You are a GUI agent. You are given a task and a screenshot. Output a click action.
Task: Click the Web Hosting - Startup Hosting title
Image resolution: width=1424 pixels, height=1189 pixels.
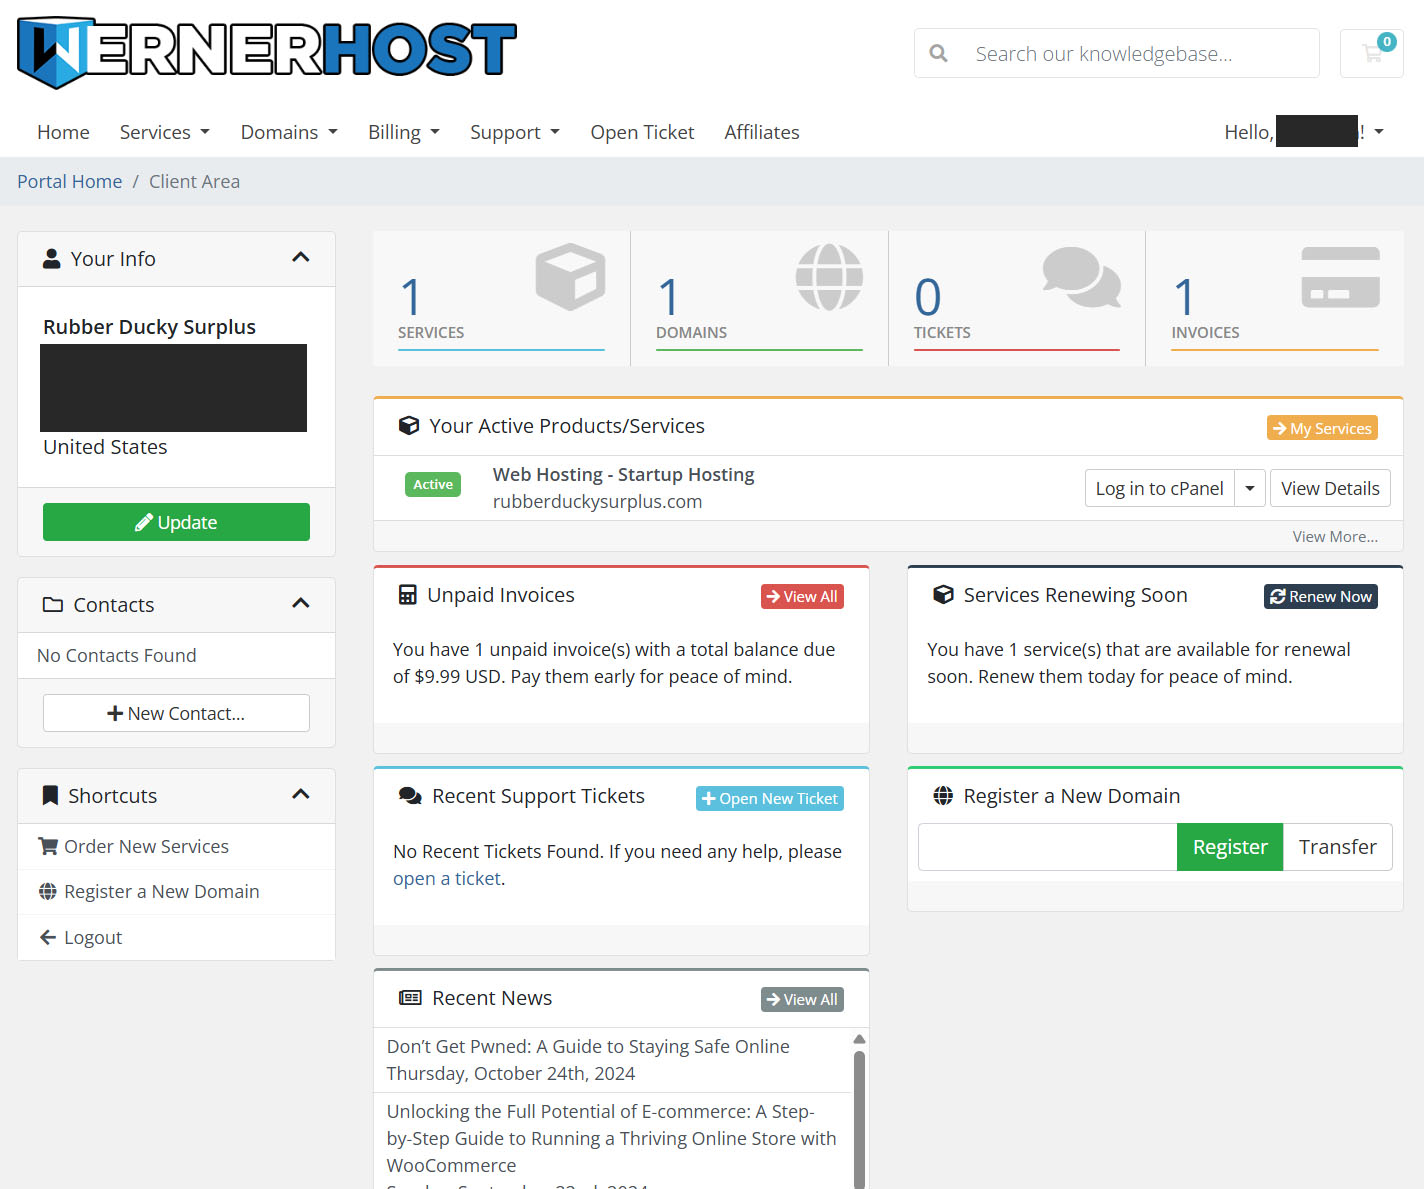coord(623,474)
